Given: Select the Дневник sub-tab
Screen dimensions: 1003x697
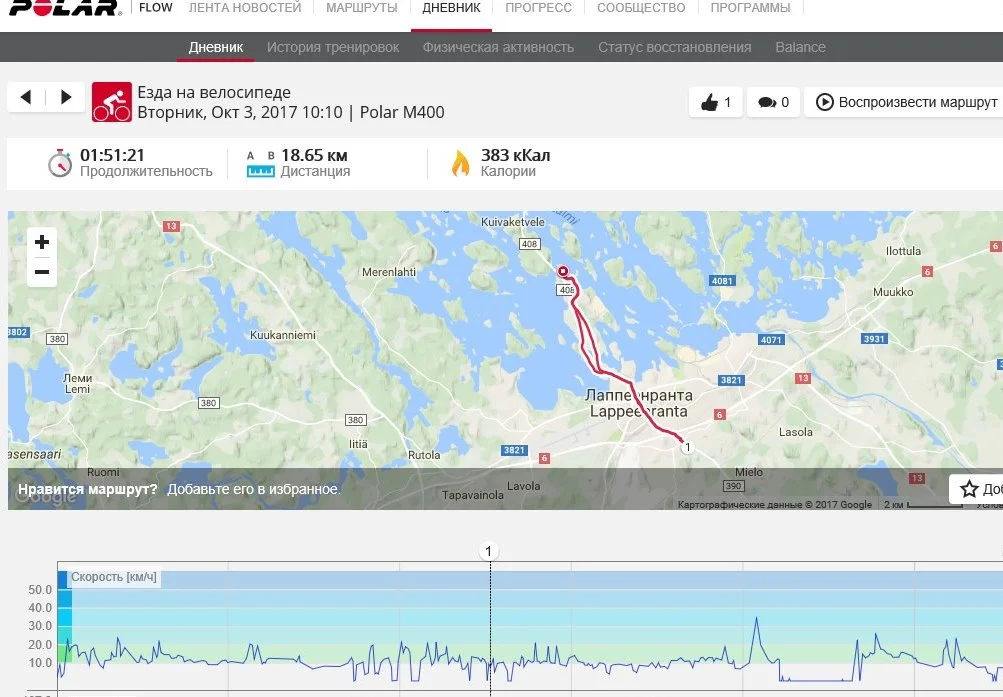Looking at the screenshot, I should coord(216,47).
